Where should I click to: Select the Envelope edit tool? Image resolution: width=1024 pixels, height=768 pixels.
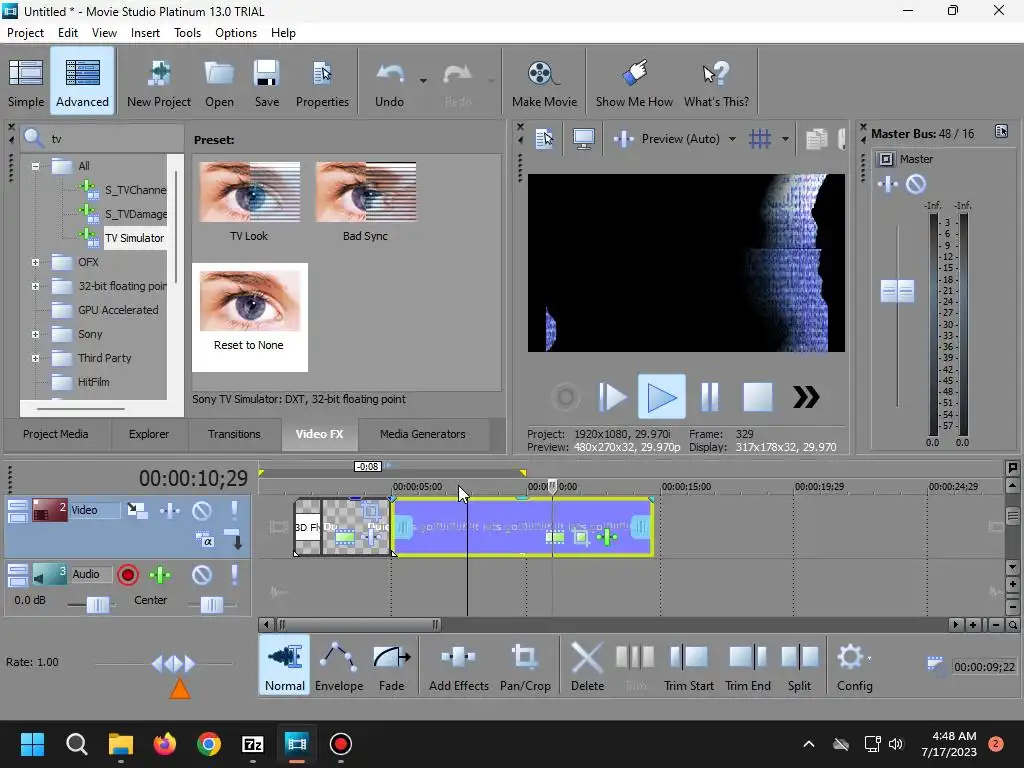[339, 666]
